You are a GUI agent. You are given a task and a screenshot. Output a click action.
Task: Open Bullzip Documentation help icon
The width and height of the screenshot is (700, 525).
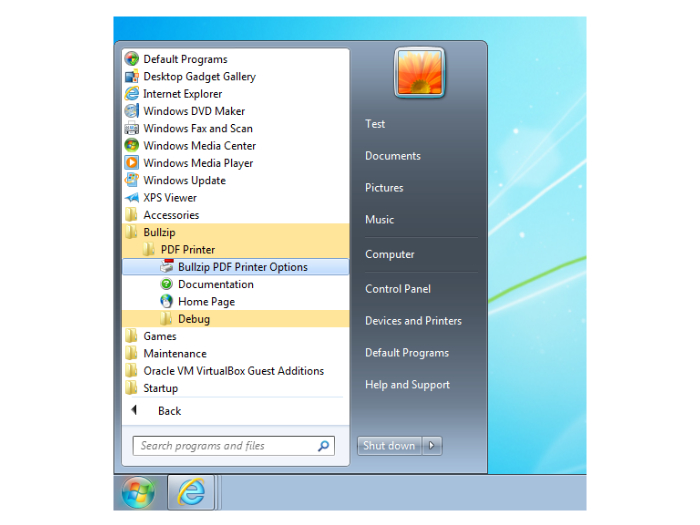167,284
